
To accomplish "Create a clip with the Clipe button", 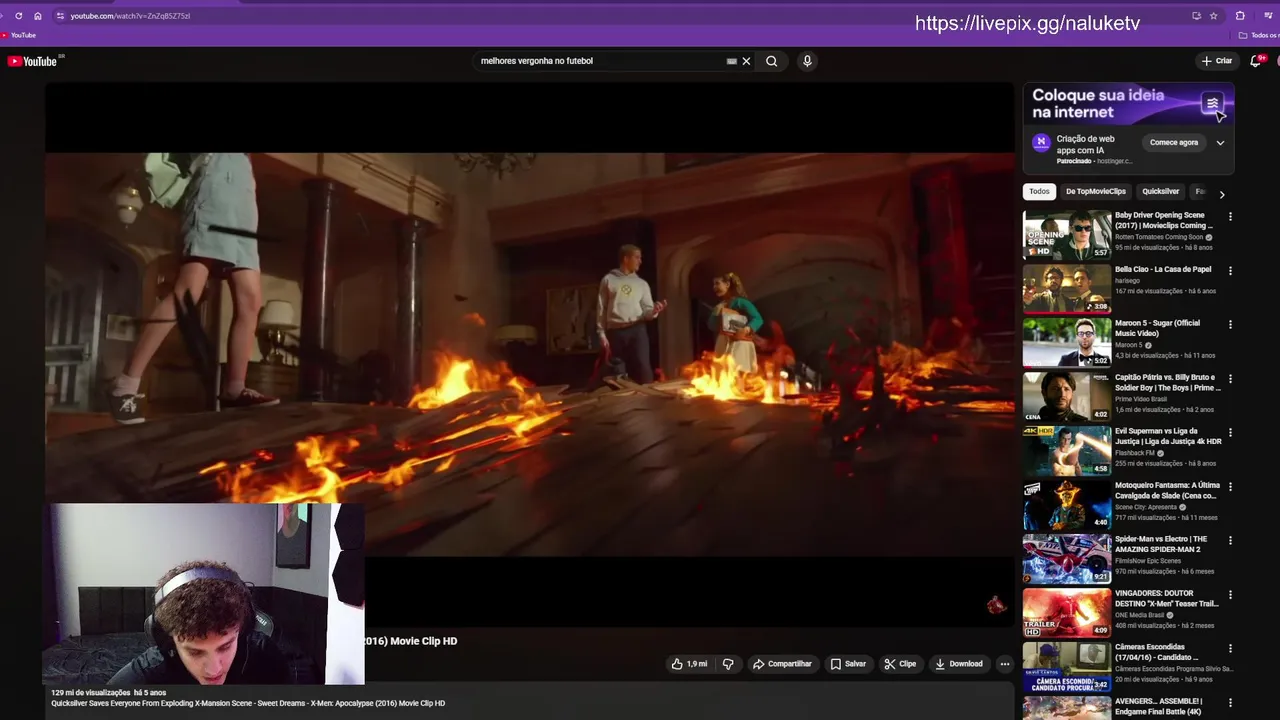I will (900, 664).
